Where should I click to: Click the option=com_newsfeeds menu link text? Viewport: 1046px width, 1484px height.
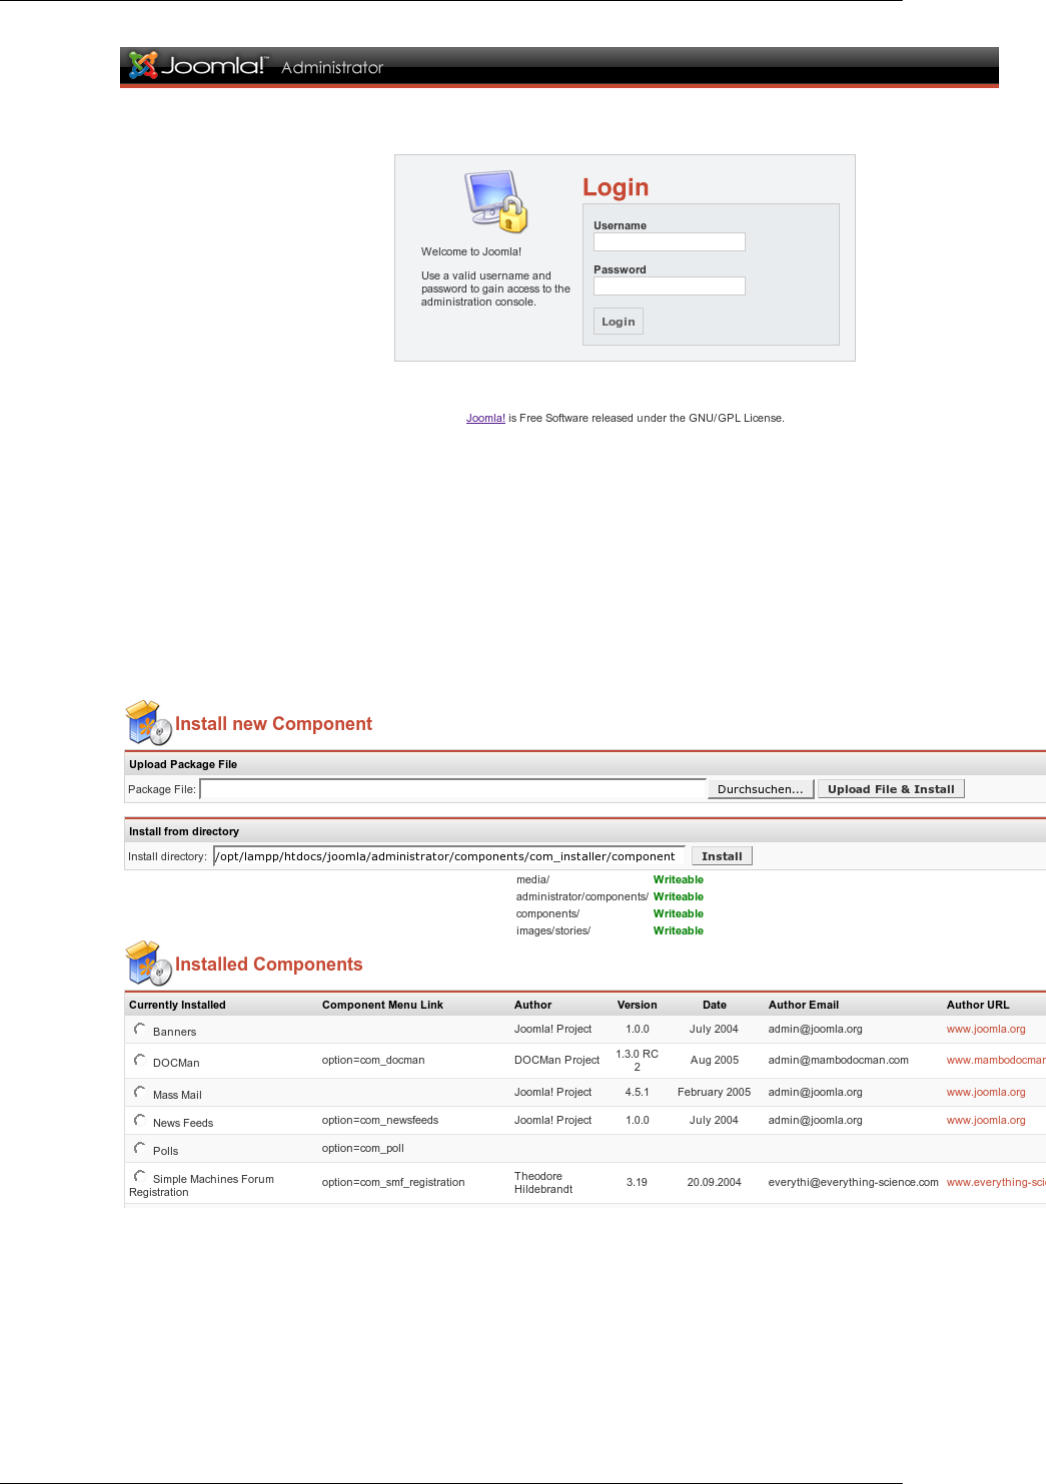click(380, 1120)
